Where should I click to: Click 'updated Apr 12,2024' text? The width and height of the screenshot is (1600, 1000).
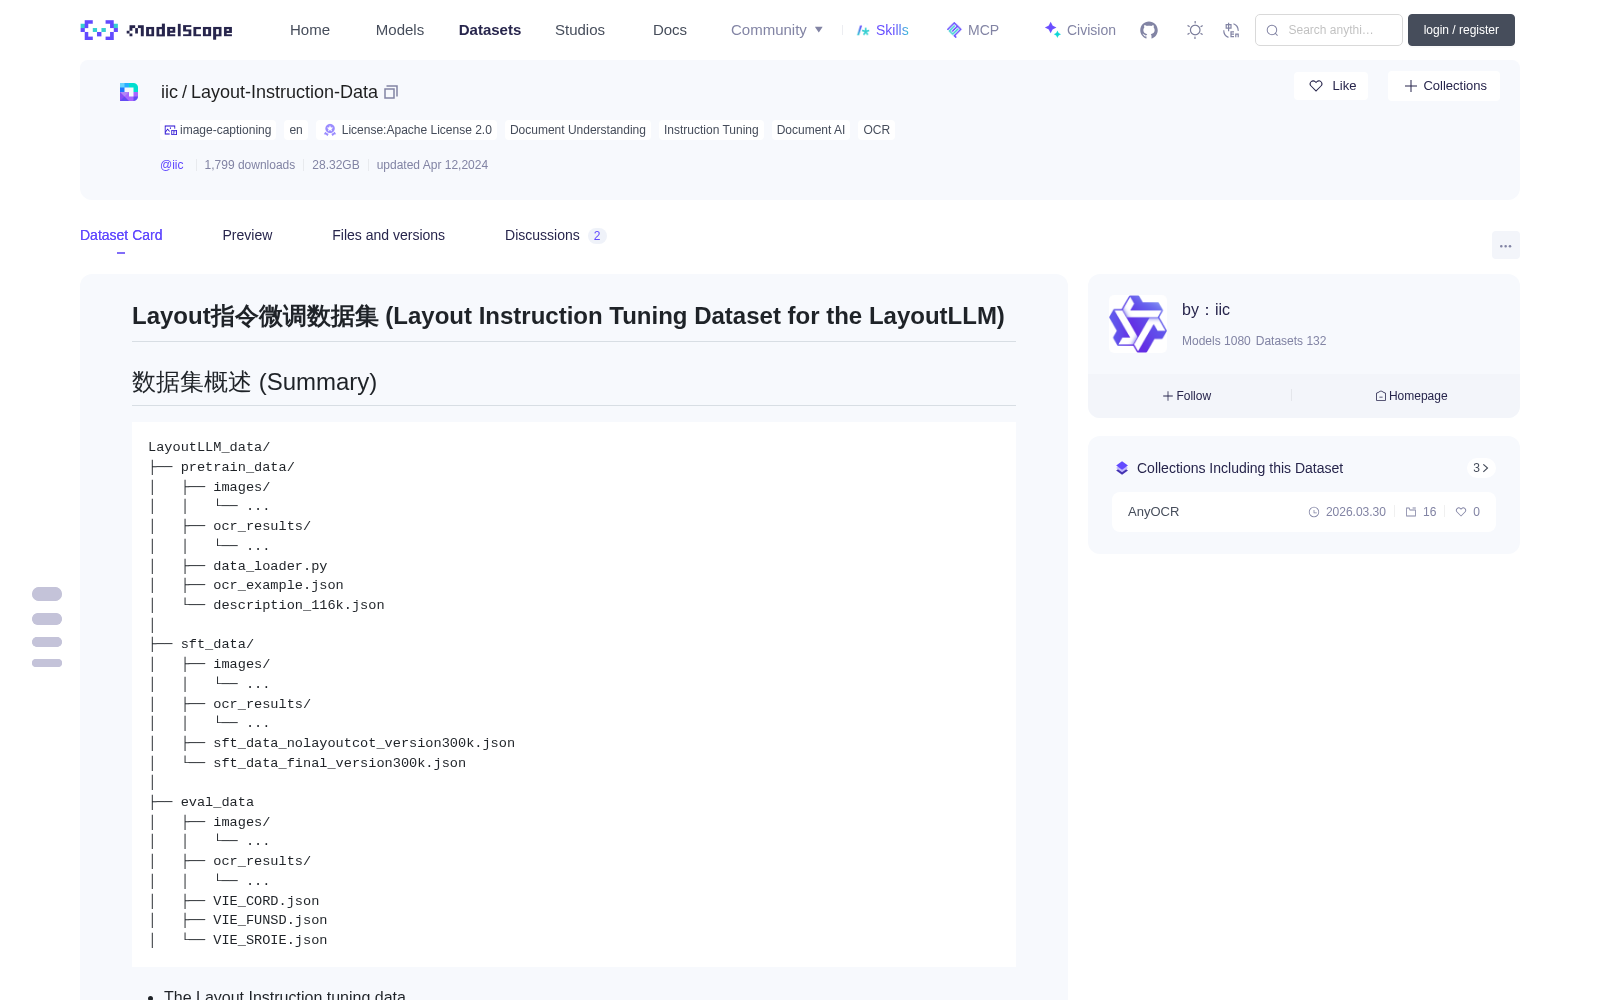tap(432, 165)
